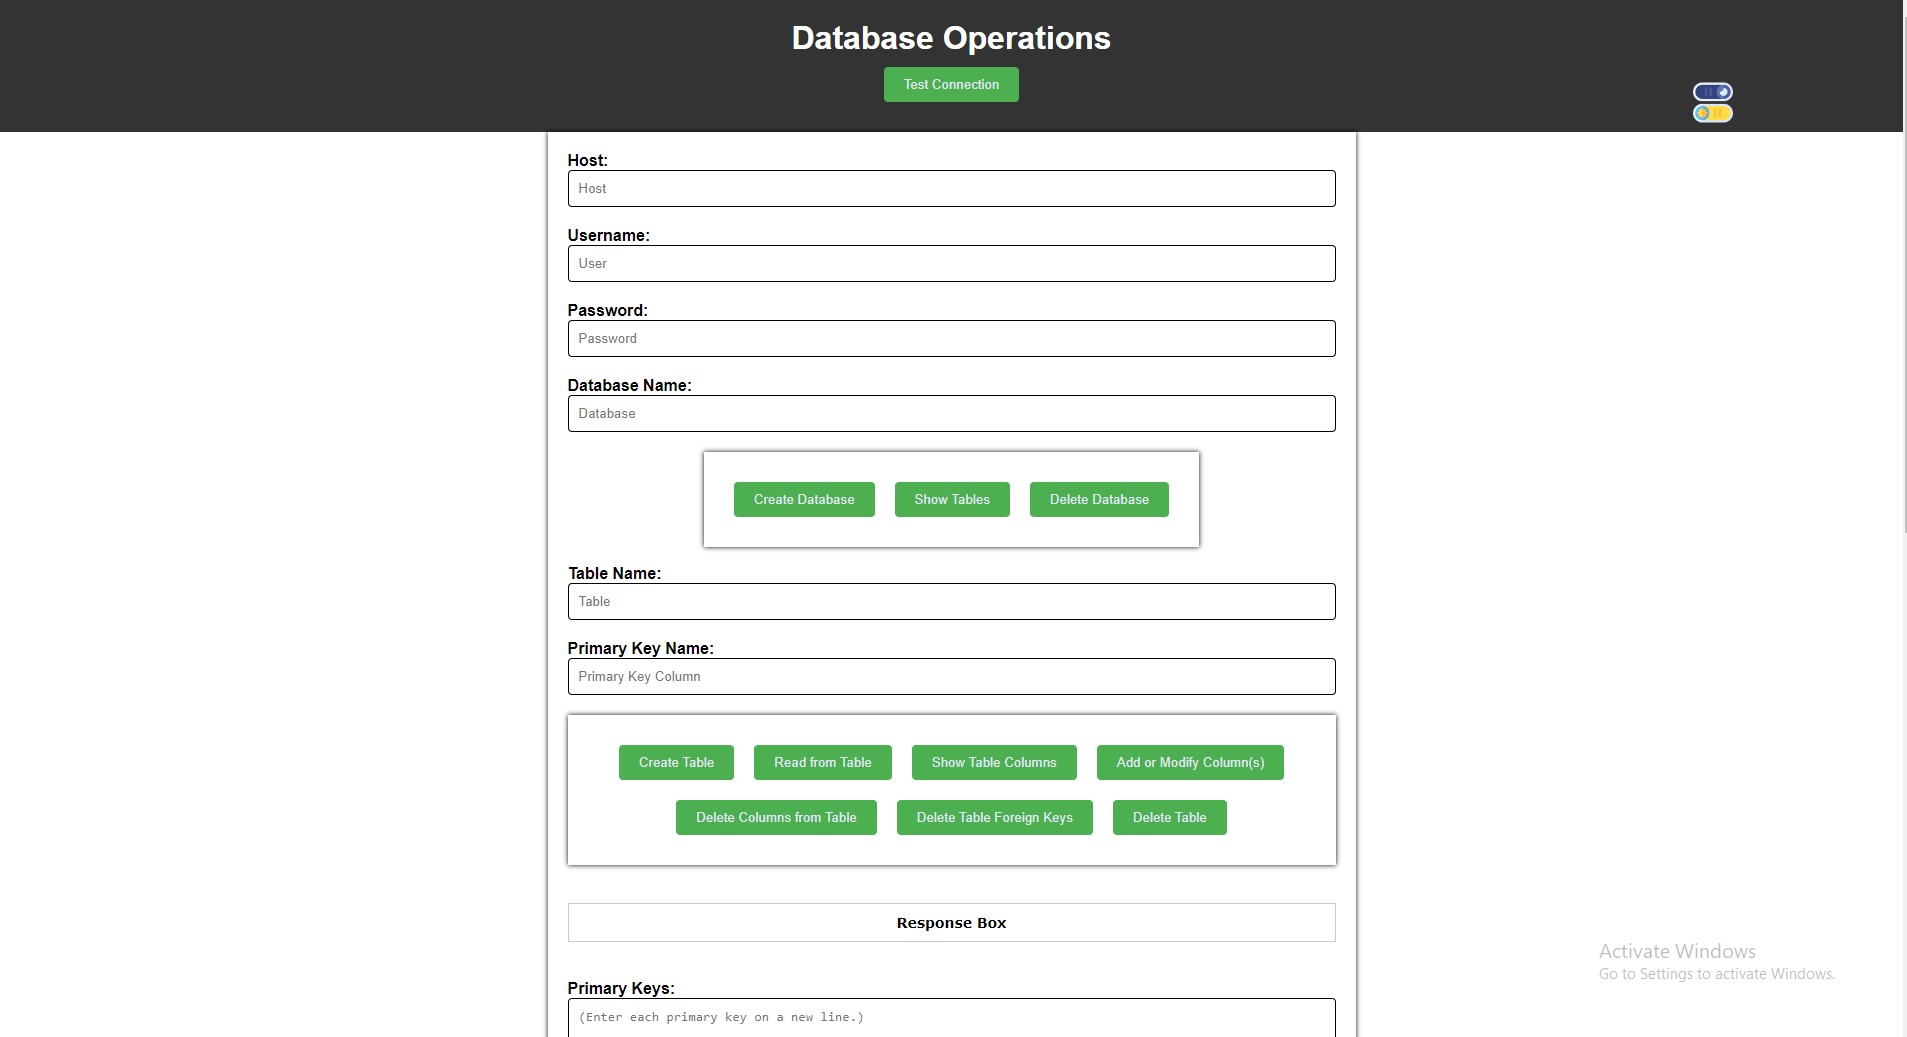The image size is (1907, 1037).
Task: Click the Show Tables button
Action: coord(952,500)
